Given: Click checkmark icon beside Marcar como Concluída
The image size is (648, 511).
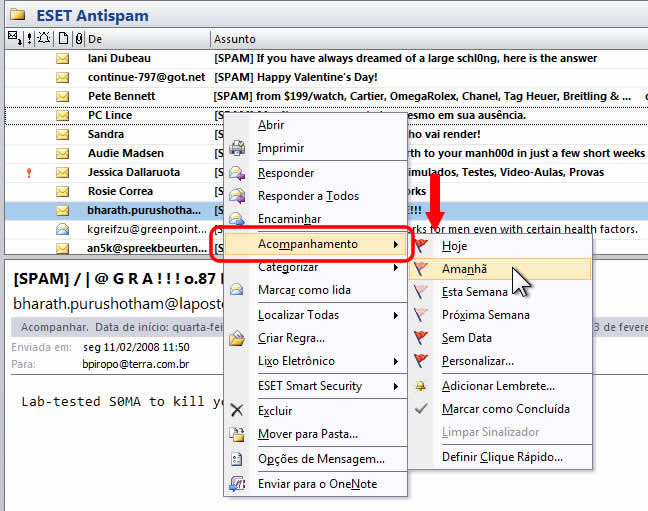Looking at the screenshot, I should pyautogui.click(x=421, y=409).
